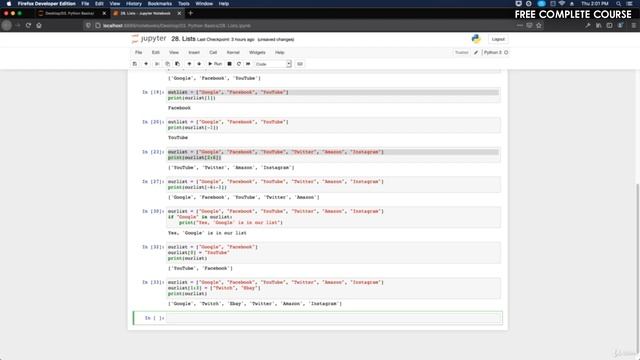The width and height of the screenshot is (640, 360).
Task: Open Firefox Tools menu in menu bar
Action: pos(184,4)
